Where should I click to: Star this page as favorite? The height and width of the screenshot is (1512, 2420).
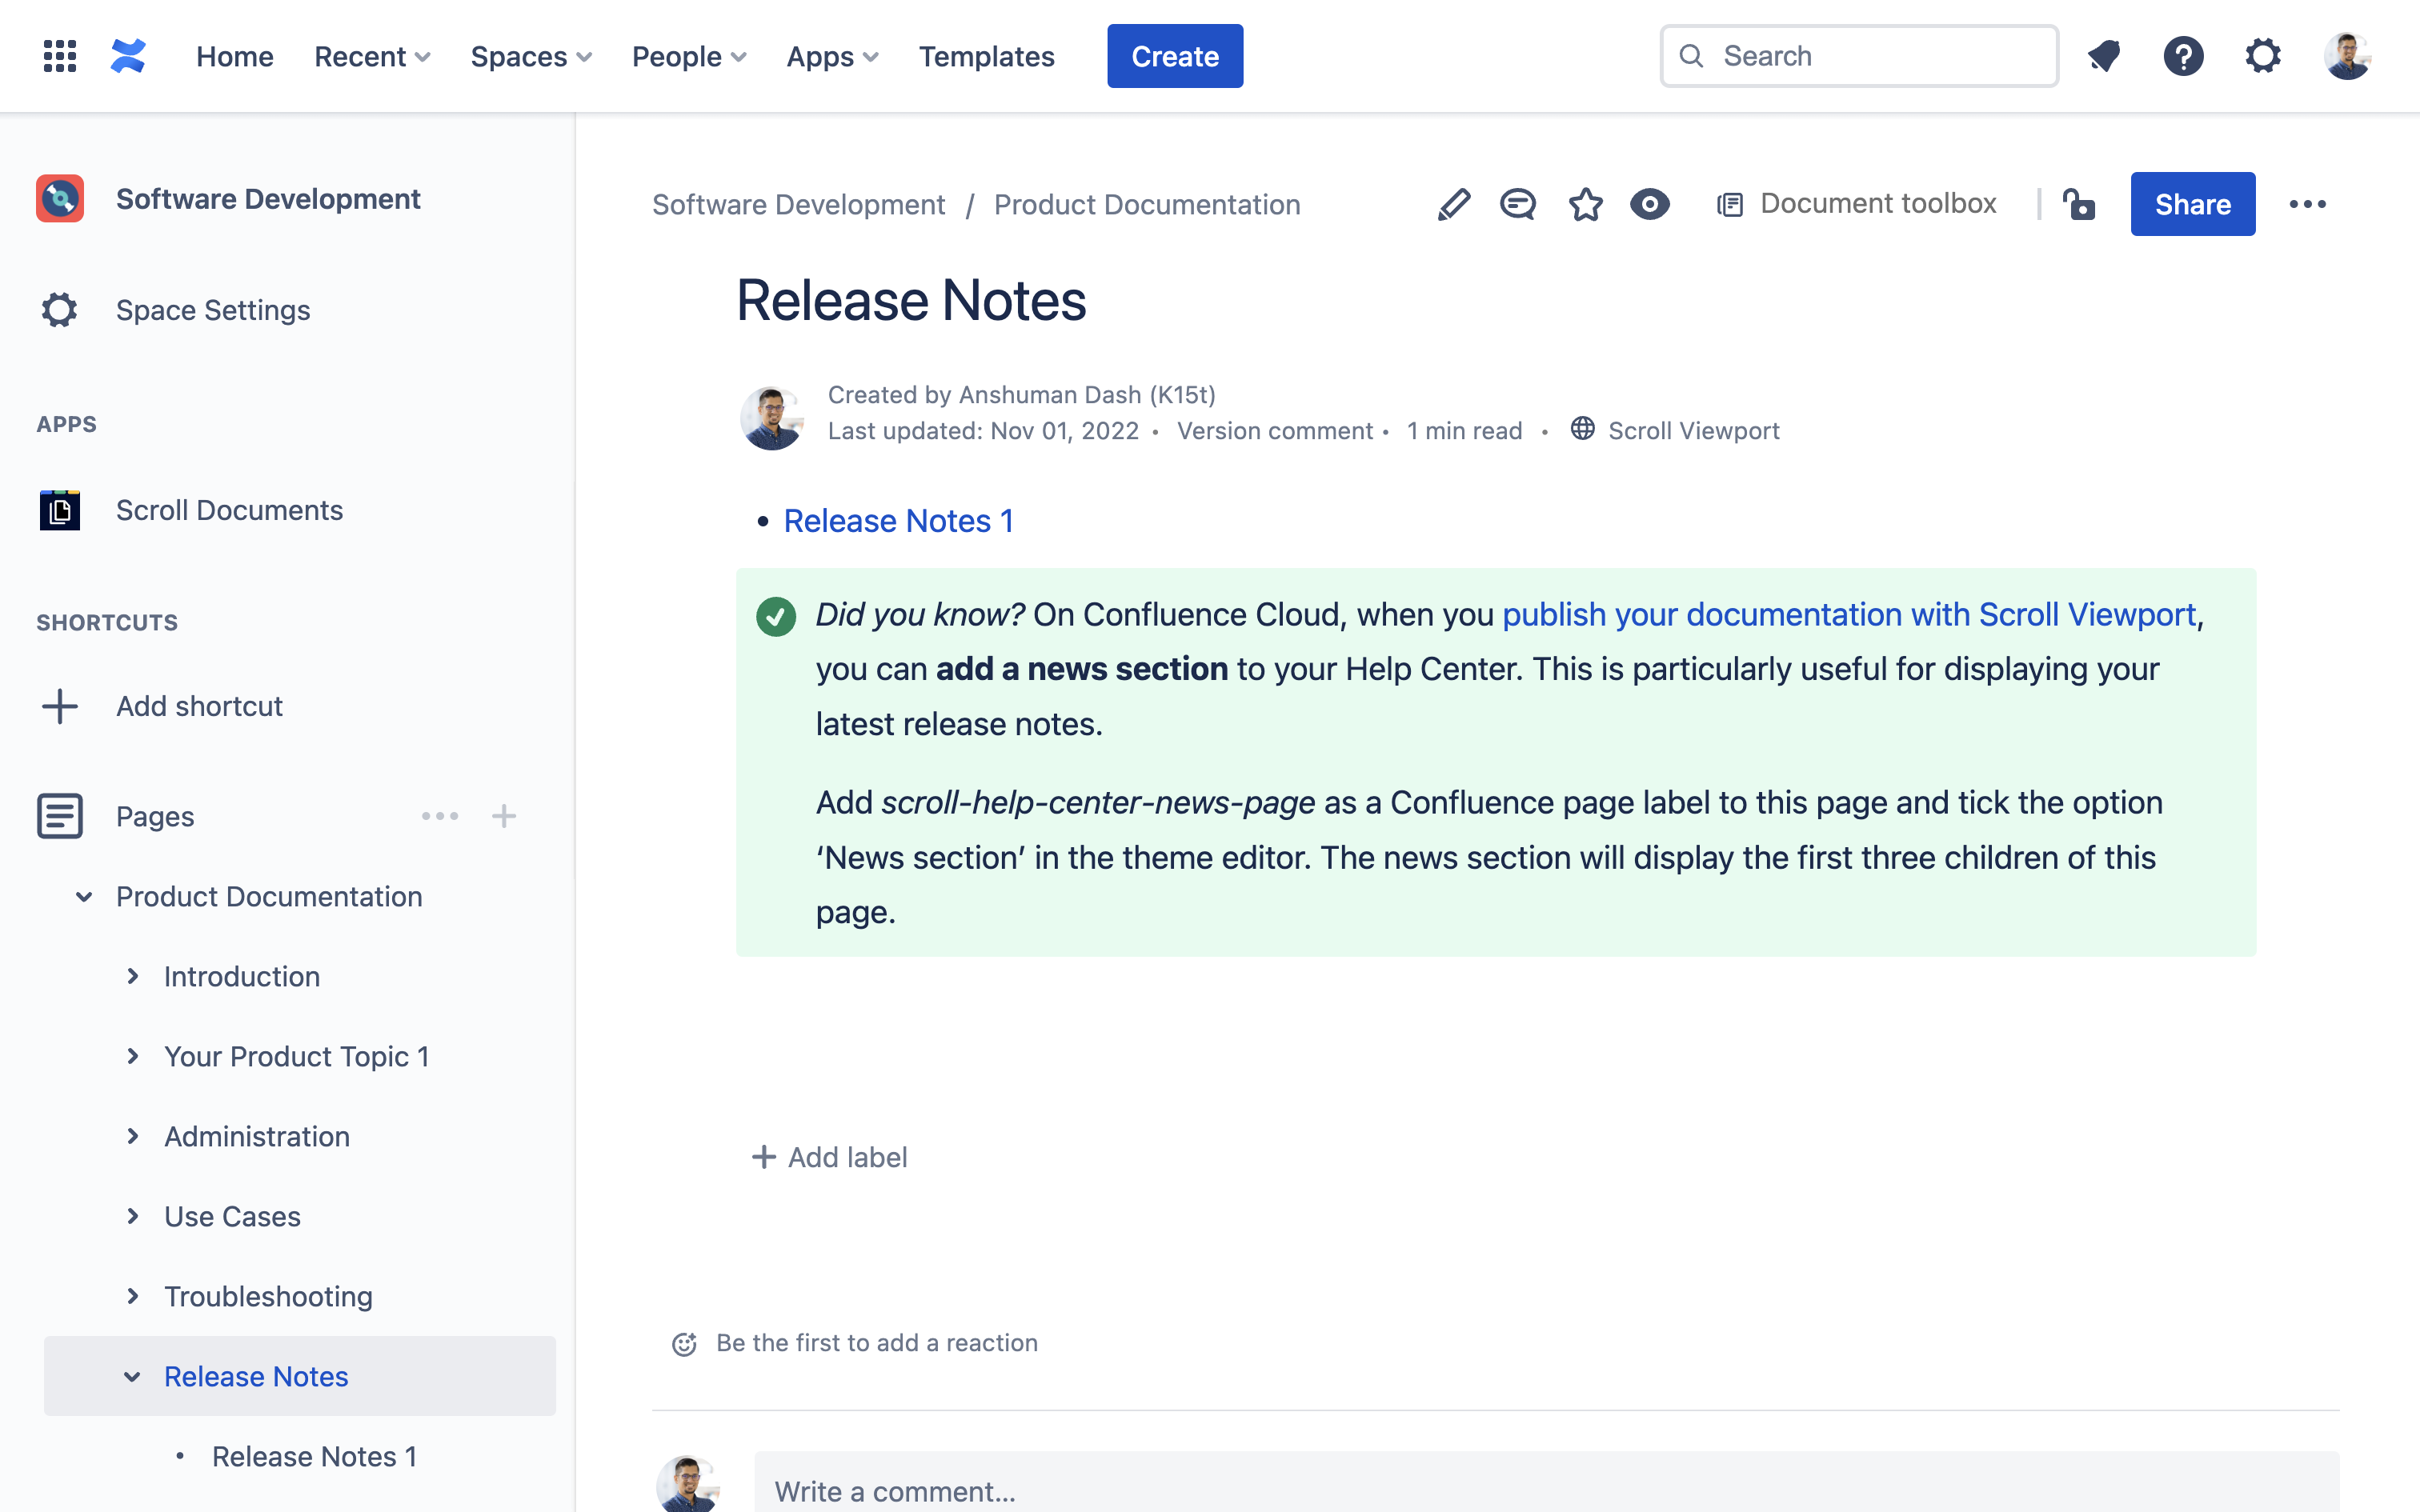(1585, 204)
